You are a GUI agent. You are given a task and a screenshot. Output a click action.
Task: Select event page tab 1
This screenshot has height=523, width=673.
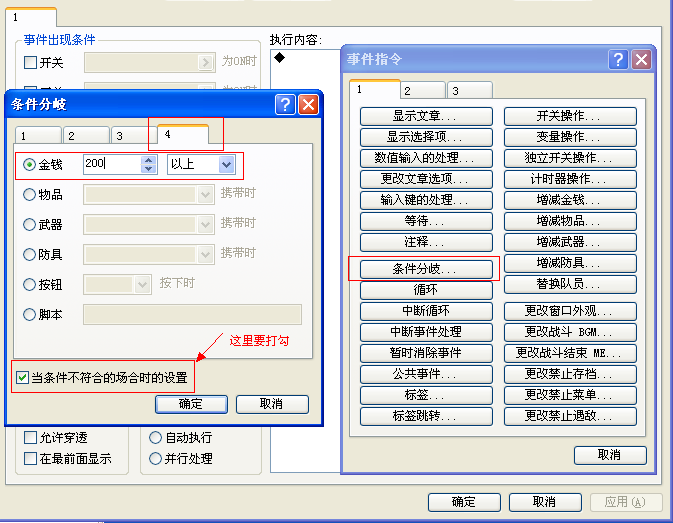click(x=31, y=17)
